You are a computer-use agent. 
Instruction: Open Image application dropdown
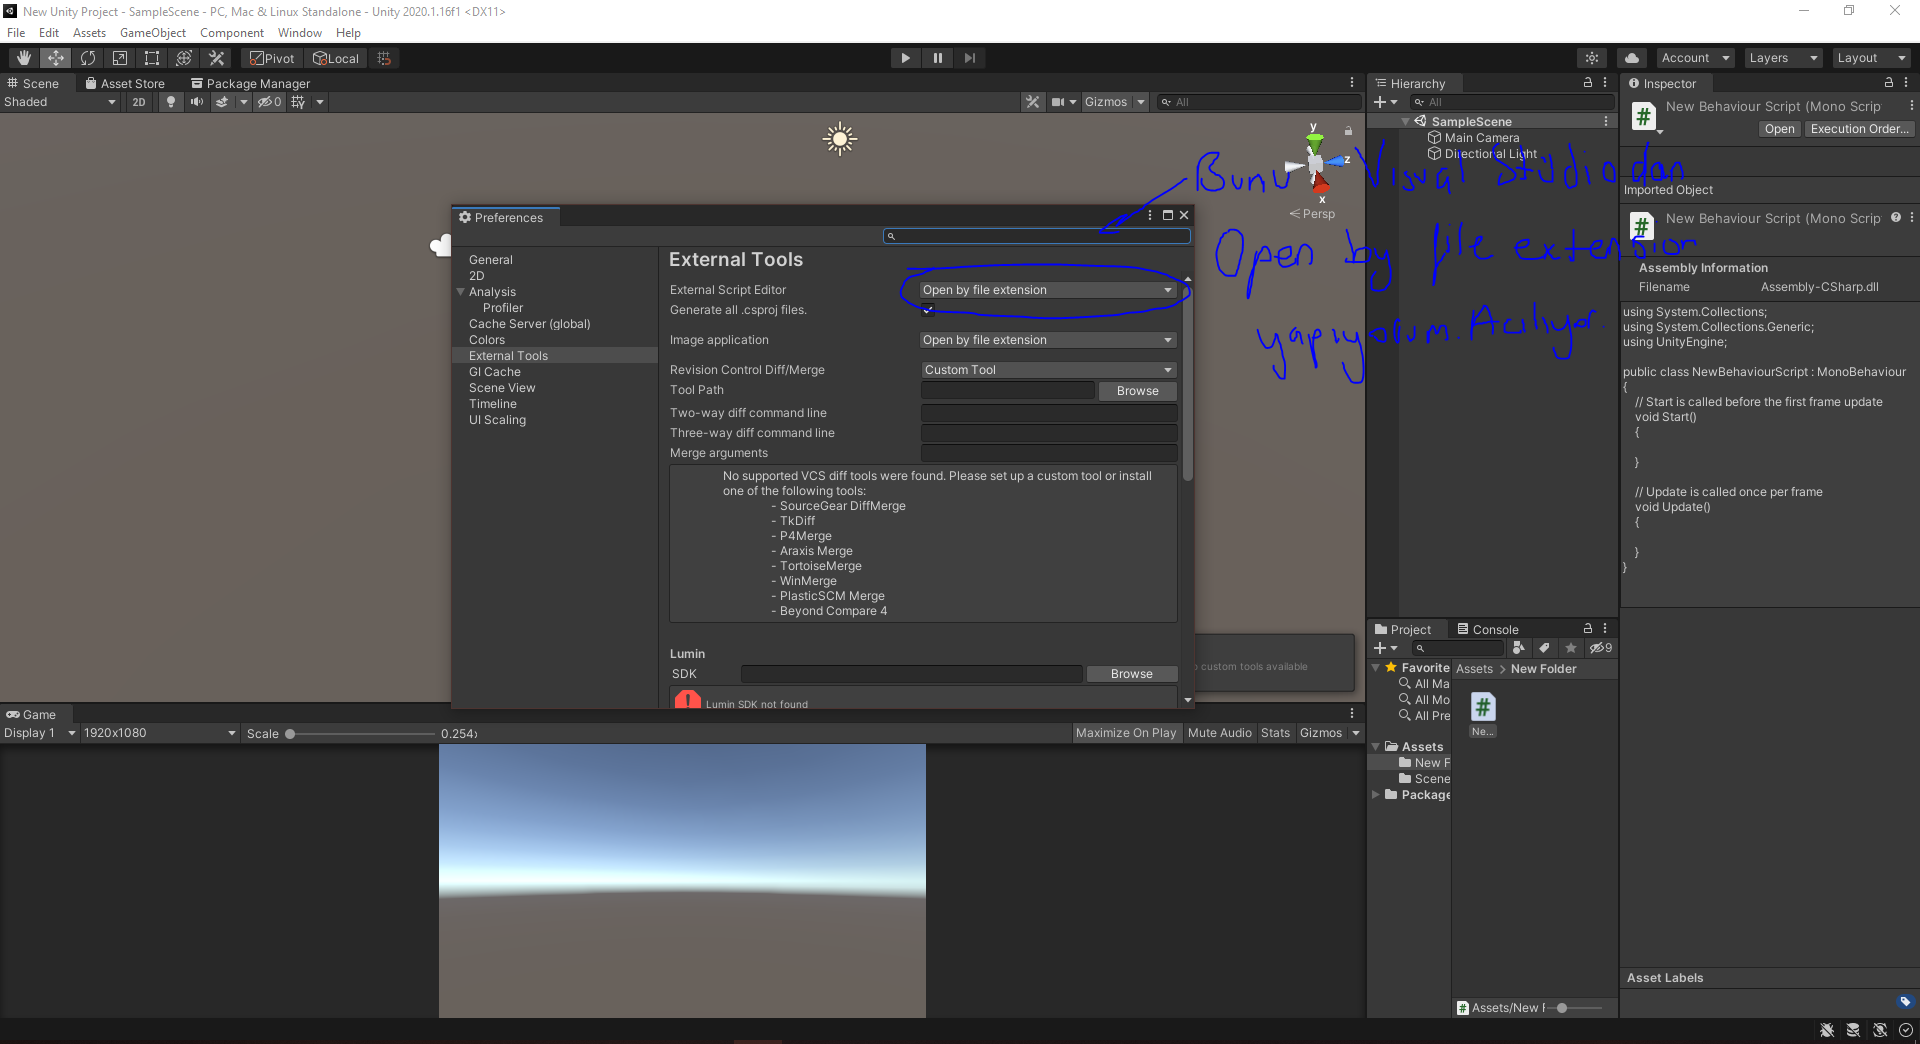[x=1047, y=340]
